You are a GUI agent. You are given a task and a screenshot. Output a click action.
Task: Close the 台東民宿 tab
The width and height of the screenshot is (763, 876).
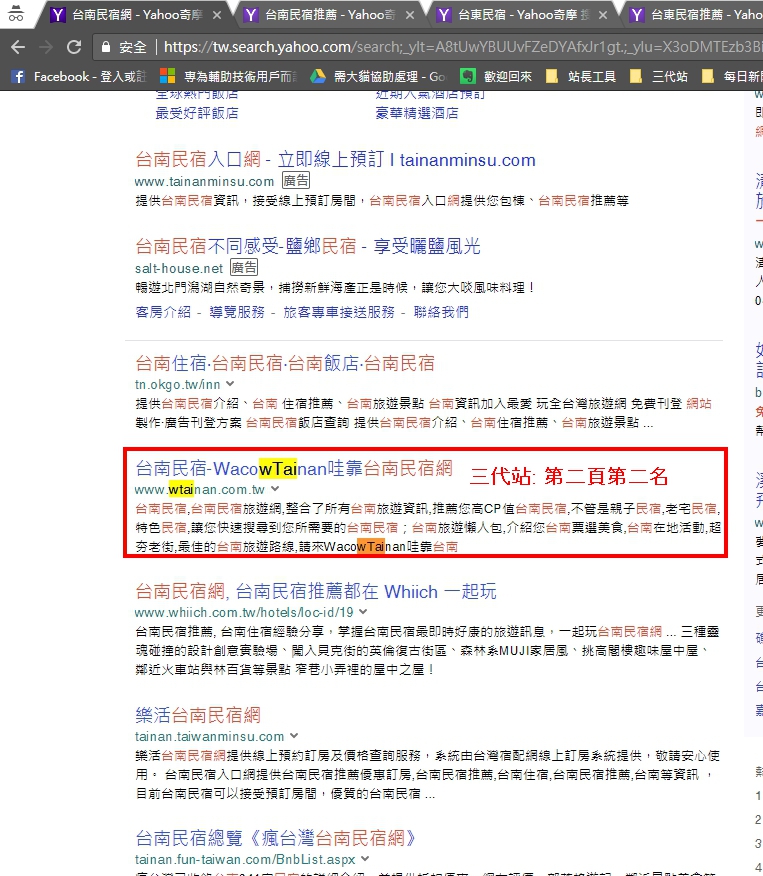coord(603,15)
